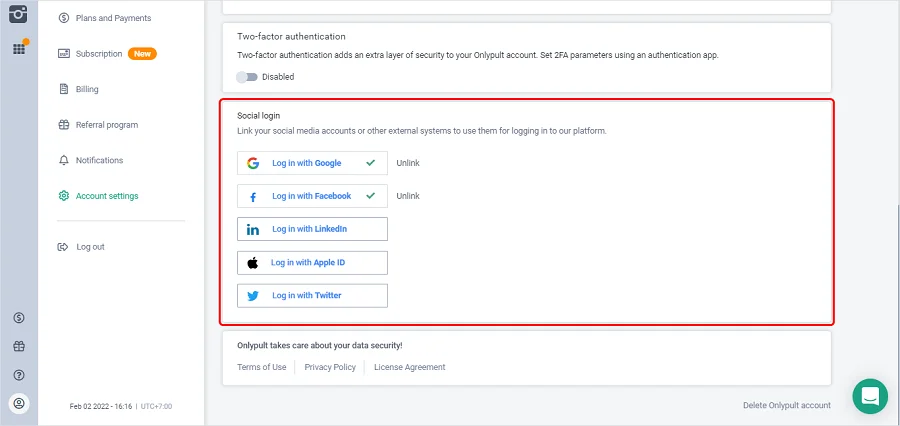The height and width of the screenshot is (426, 900).
Task: Click the dollar sign icon in the left rail
Action: [x=19, y=318]
